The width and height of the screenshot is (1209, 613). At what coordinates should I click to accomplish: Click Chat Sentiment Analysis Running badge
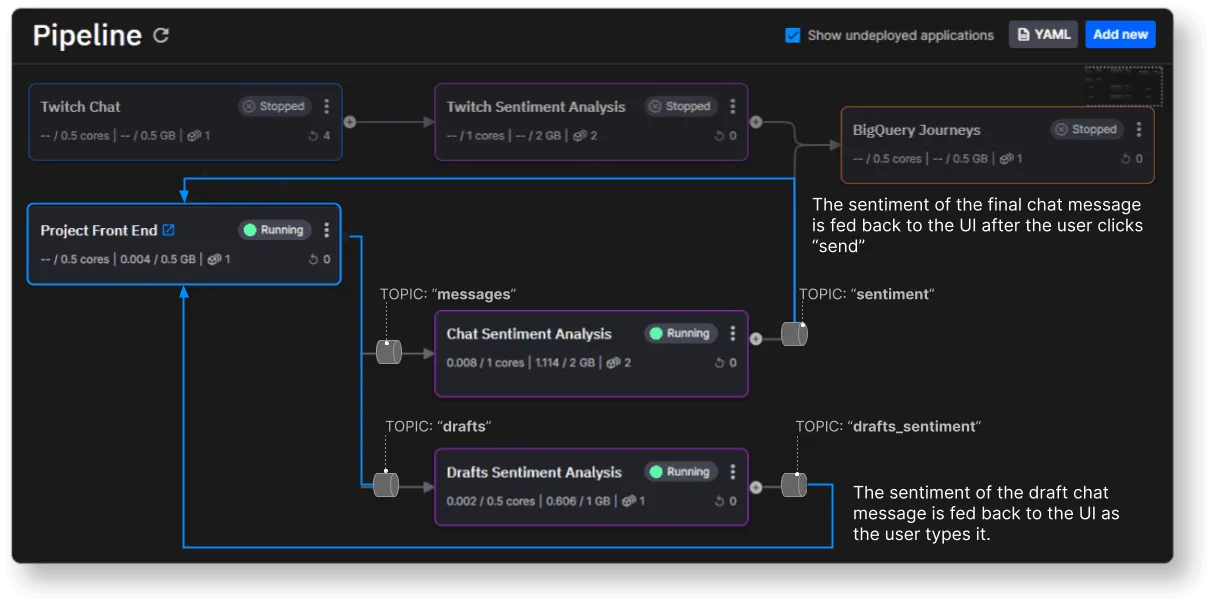coord(680,333)
